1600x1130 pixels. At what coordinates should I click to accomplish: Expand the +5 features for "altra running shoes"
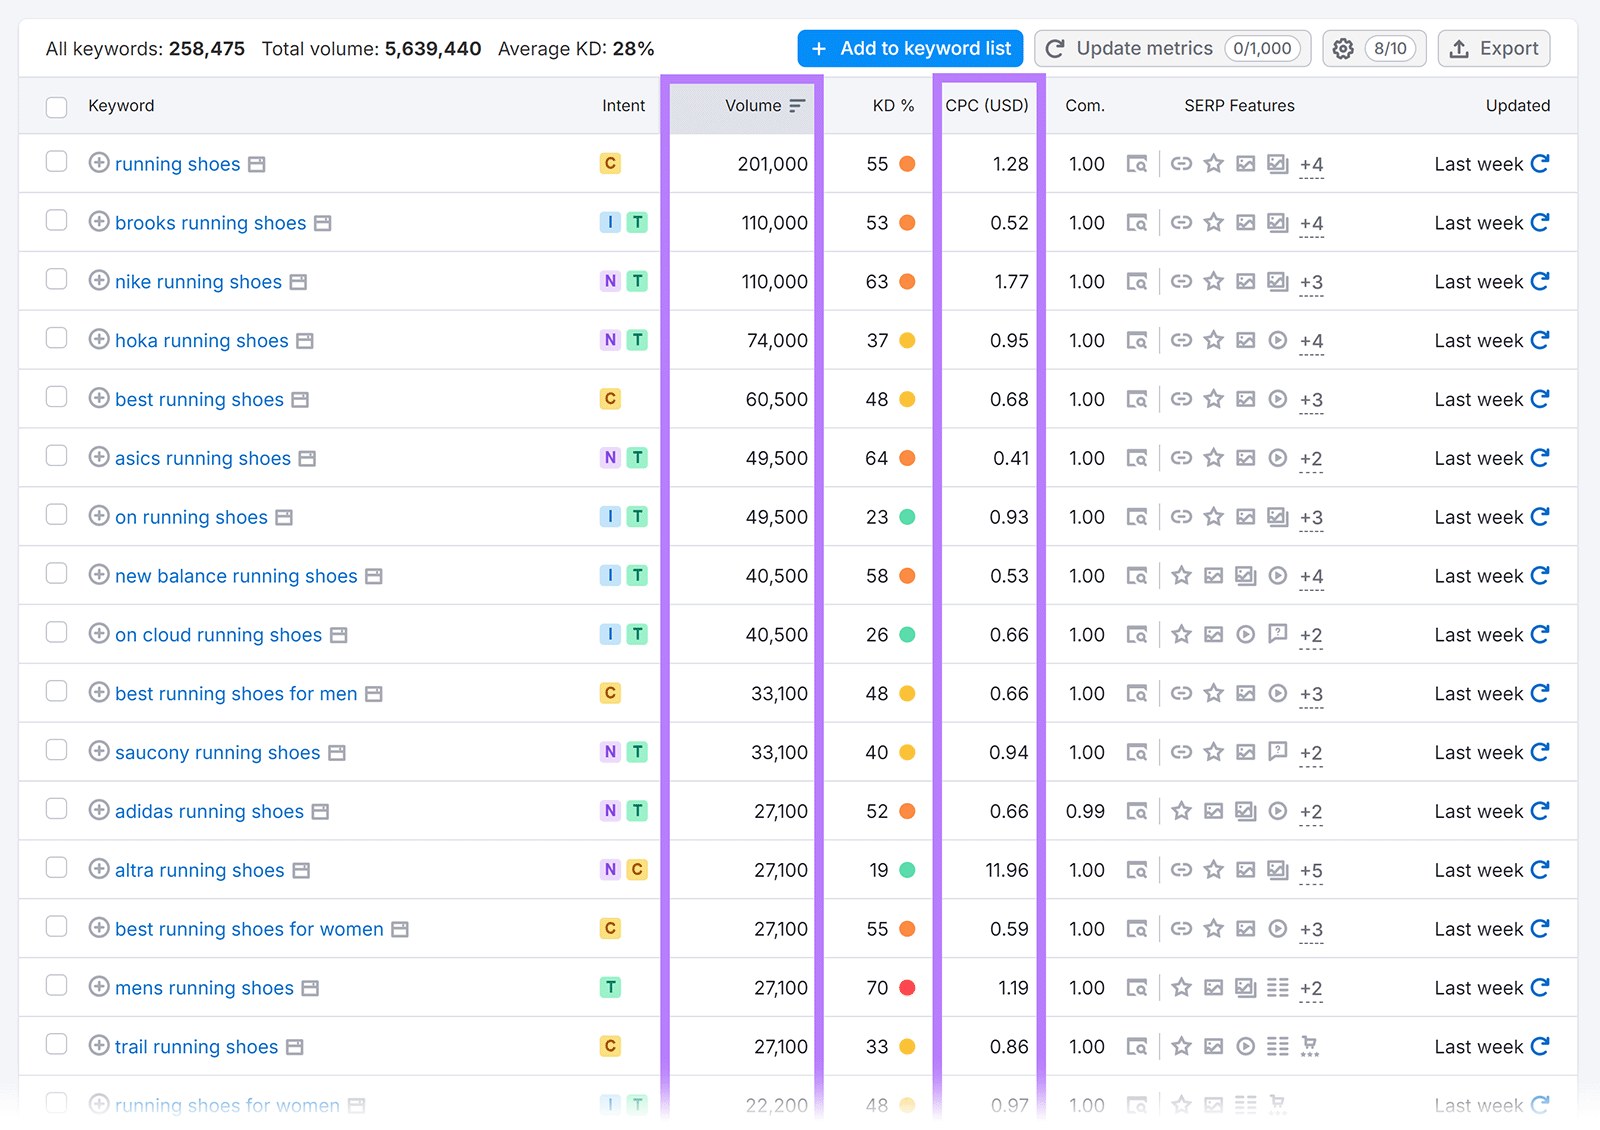click(1310, 871)
